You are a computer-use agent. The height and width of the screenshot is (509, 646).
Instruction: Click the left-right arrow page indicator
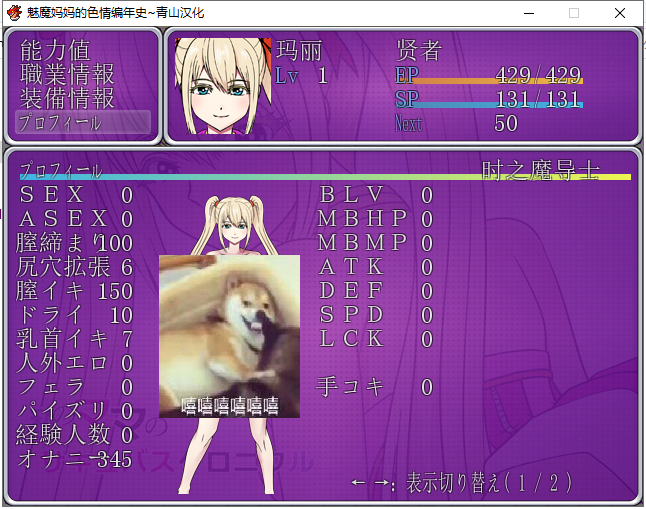(372, 483)
